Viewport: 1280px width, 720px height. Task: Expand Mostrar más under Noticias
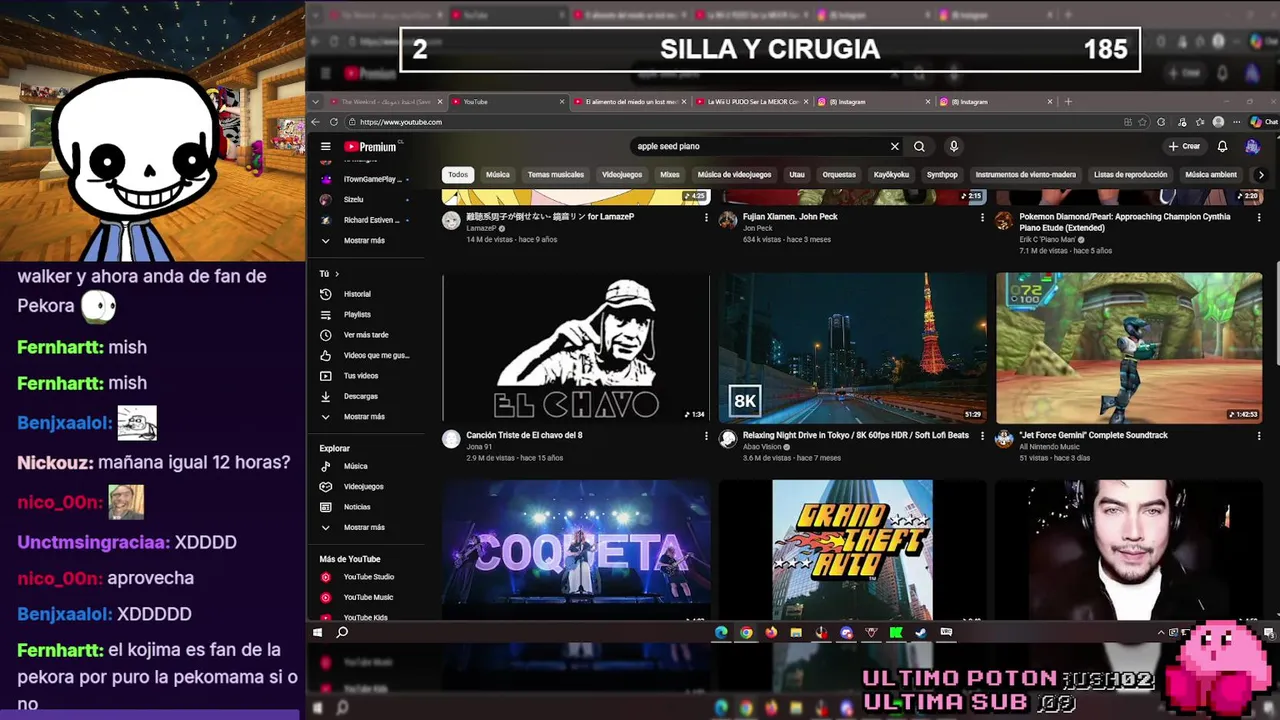(365, 527)
